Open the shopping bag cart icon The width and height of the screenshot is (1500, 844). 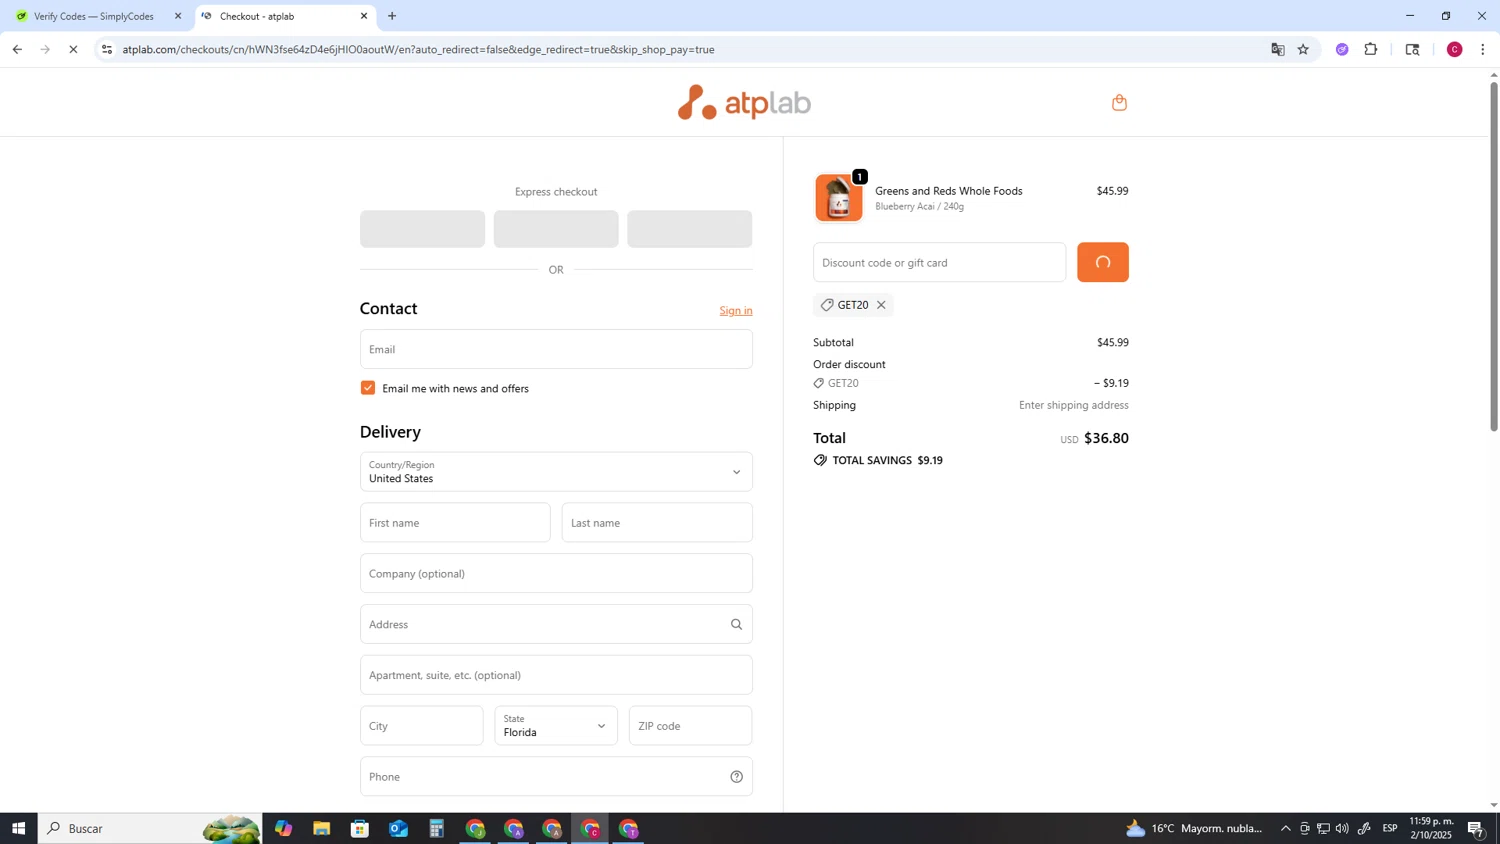[x=1119, y=102]
